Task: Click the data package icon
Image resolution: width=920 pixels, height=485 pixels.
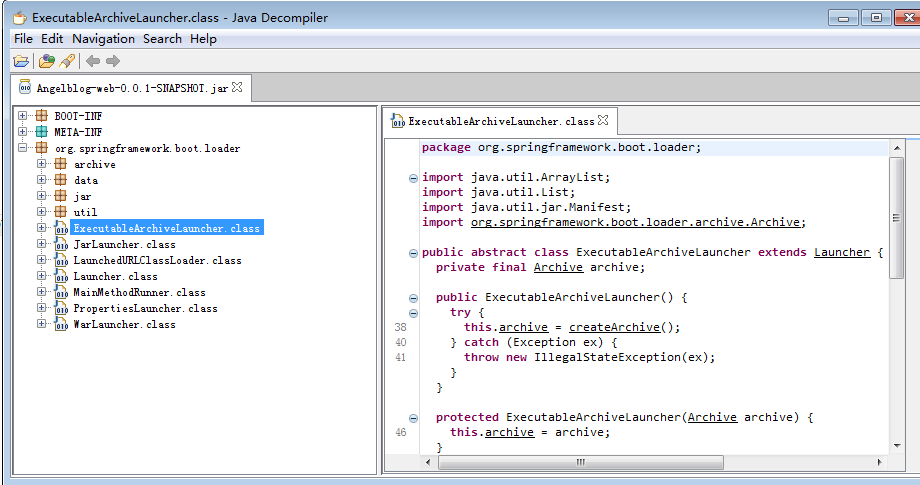Action: click(x=61, y=179)
